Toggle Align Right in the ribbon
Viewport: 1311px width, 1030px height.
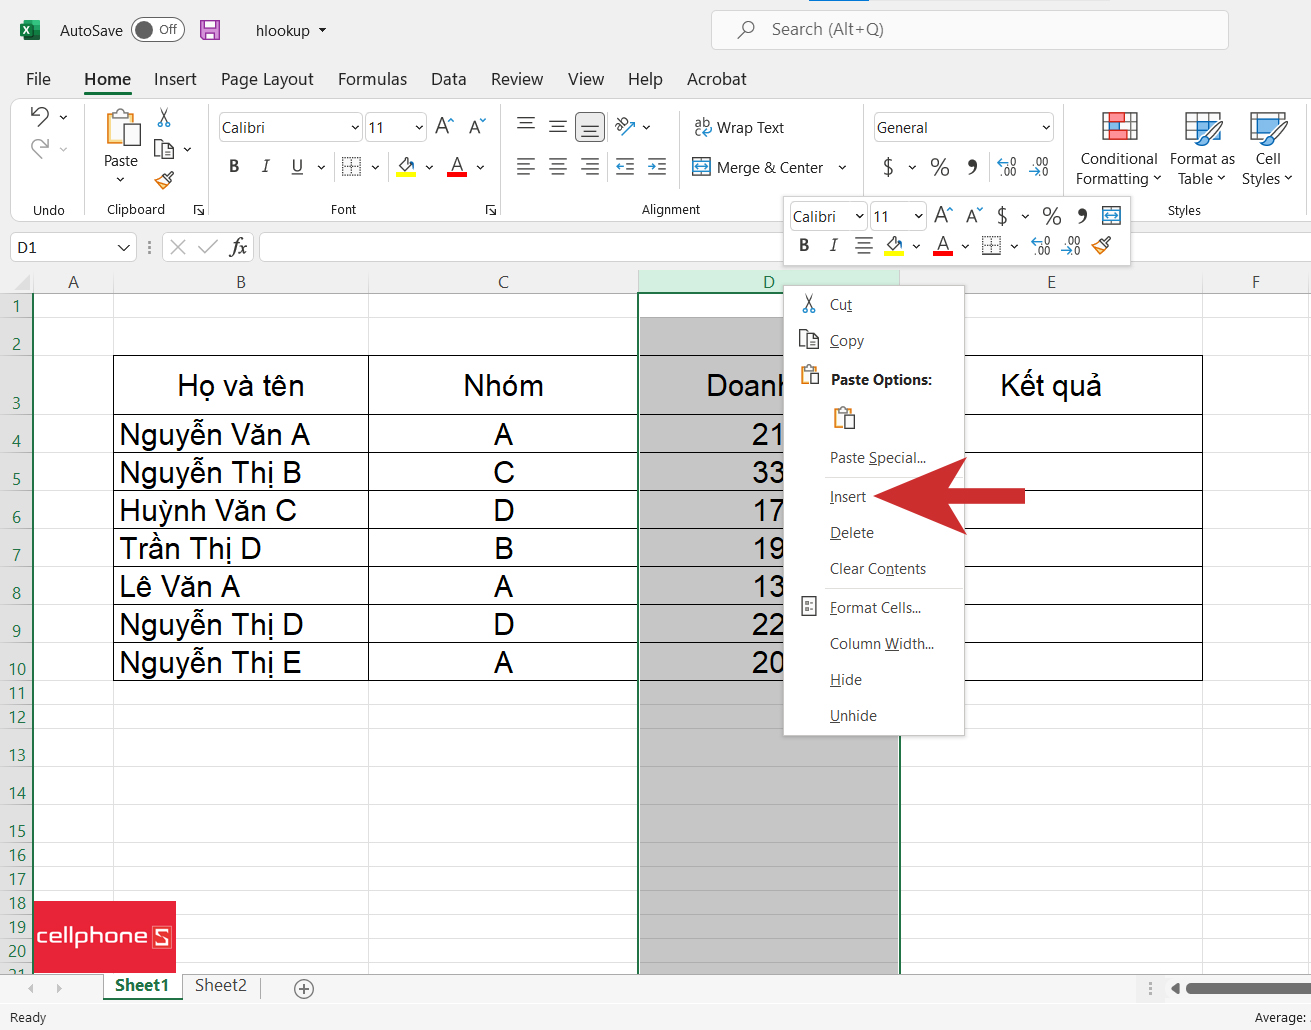(x=590, y=167)
